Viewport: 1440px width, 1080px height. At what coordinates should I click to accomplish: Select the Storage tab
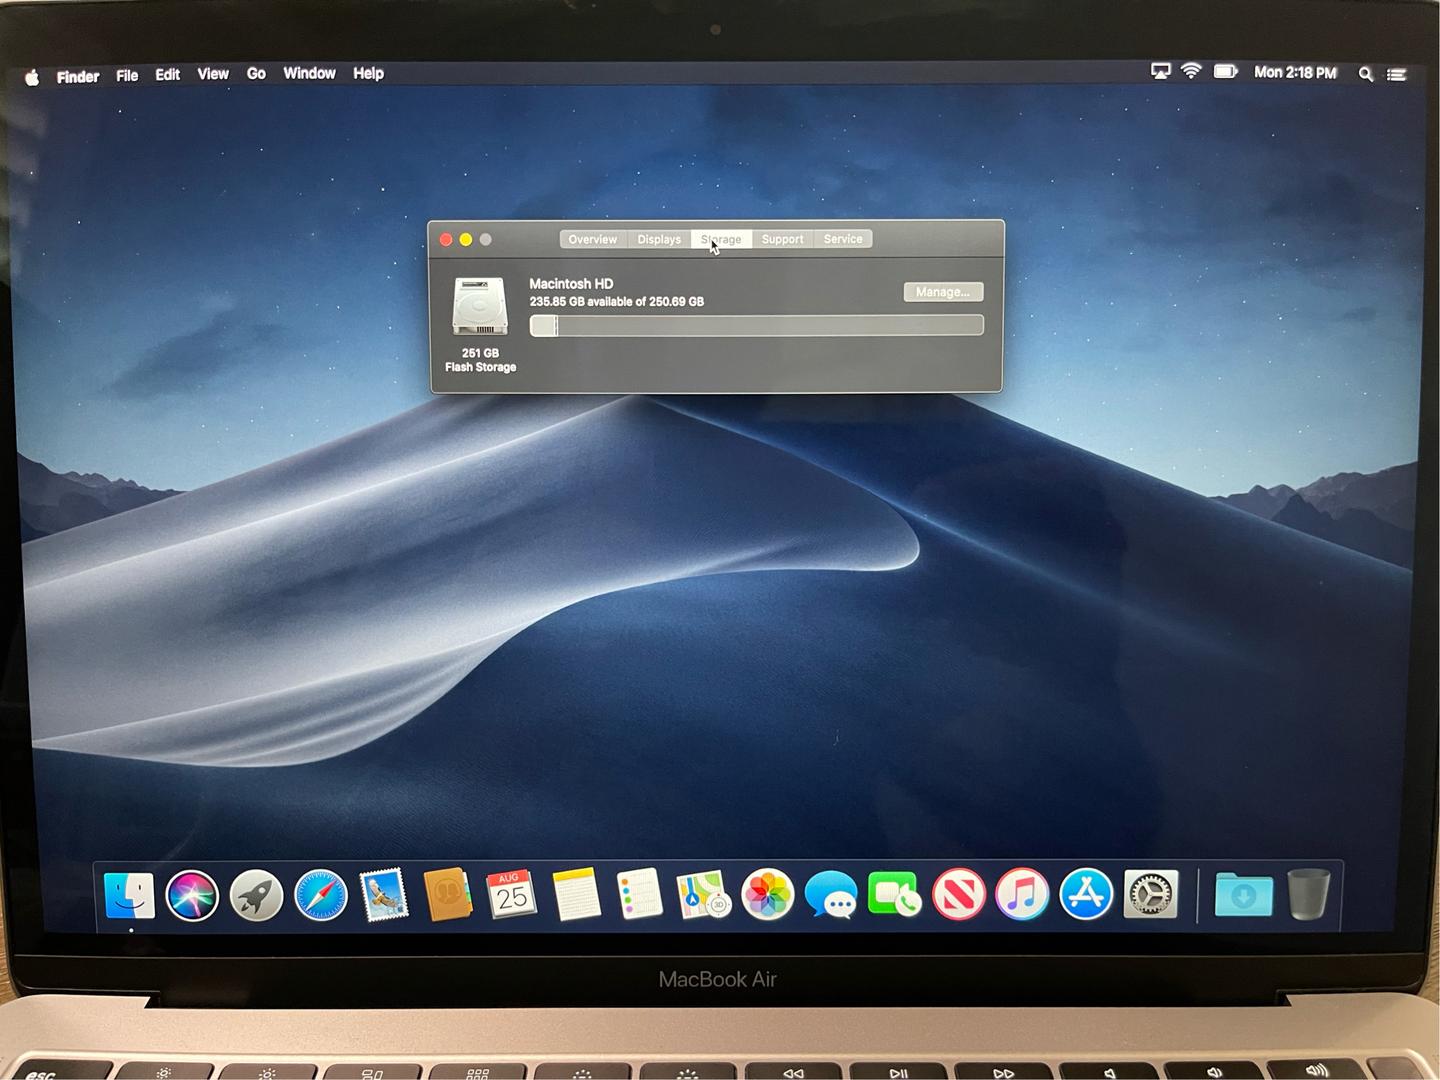click(721, 239)
